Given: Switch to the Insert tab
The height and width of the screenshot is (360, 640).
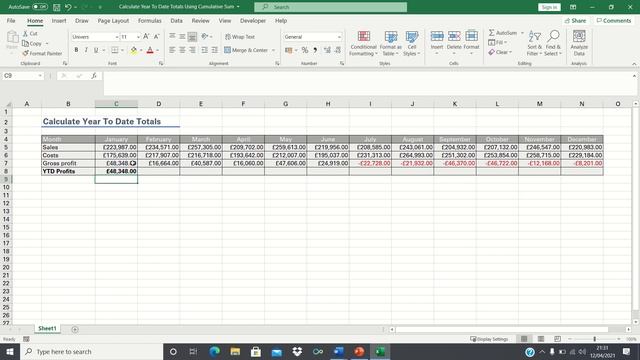Looking at the screenshot, I should click(59, 20).
